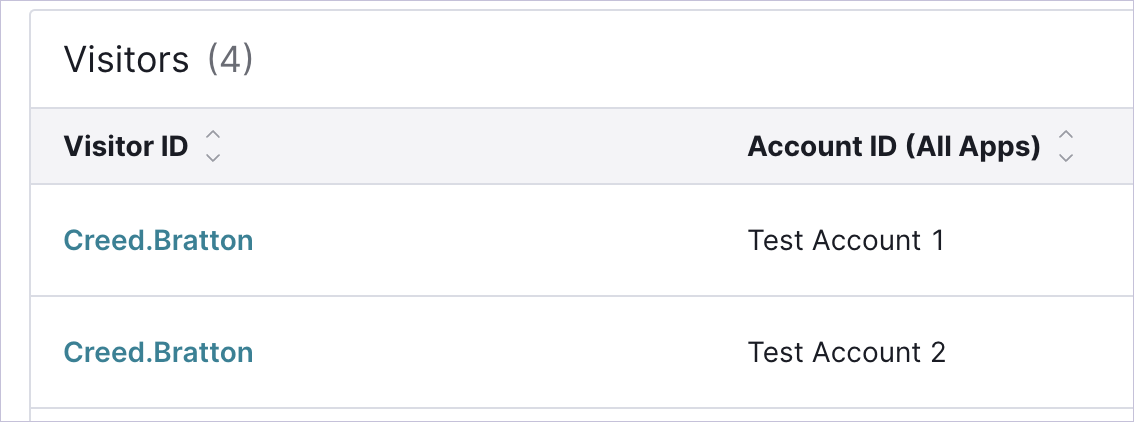
Task: Click blank middle area of Test Account 1 row
Action: [499, 240]
